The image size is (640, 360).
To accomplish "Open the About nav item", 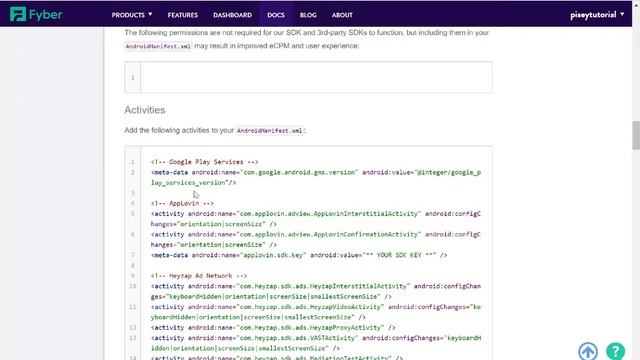I will [342, 15].
